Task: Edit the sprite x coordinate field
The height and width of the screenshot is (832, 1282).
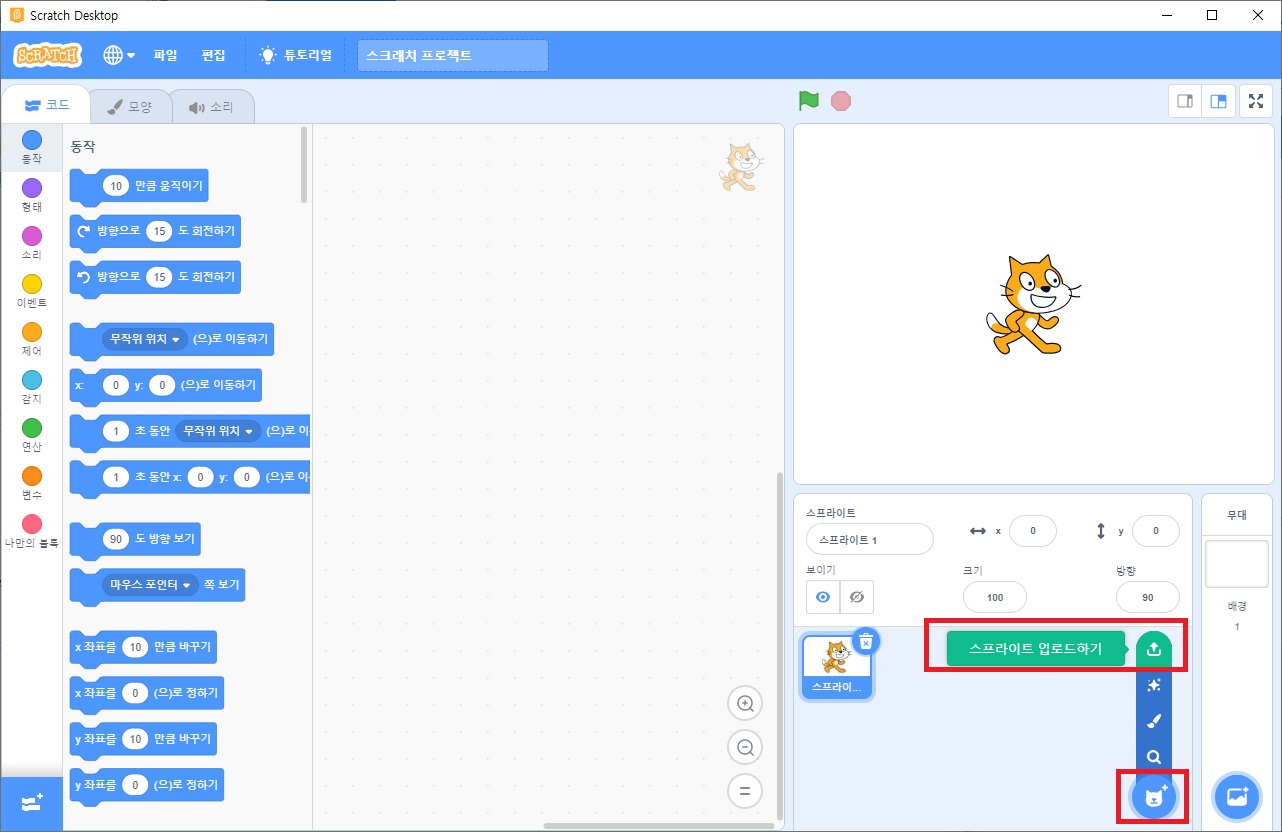Action: (x=1033, y=531)
